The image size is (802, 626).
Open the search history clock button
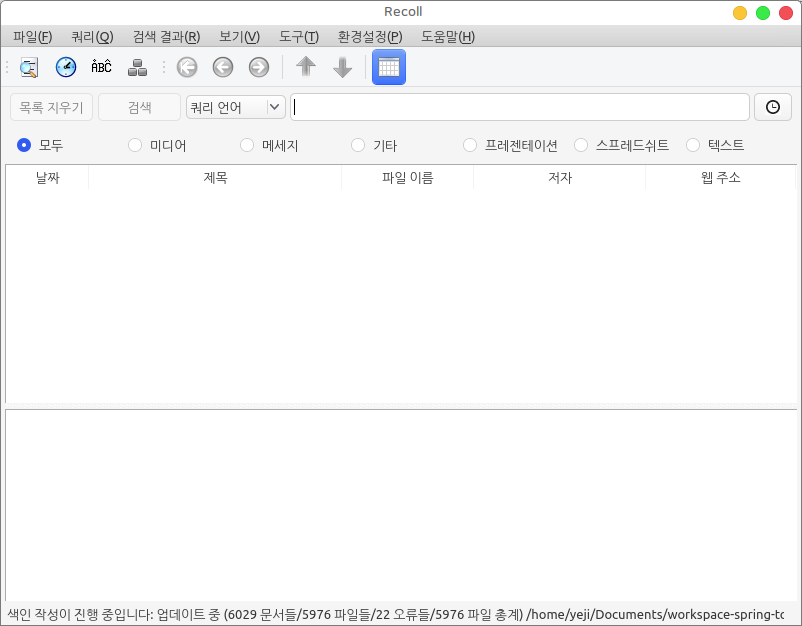click(x=773, y=107)
